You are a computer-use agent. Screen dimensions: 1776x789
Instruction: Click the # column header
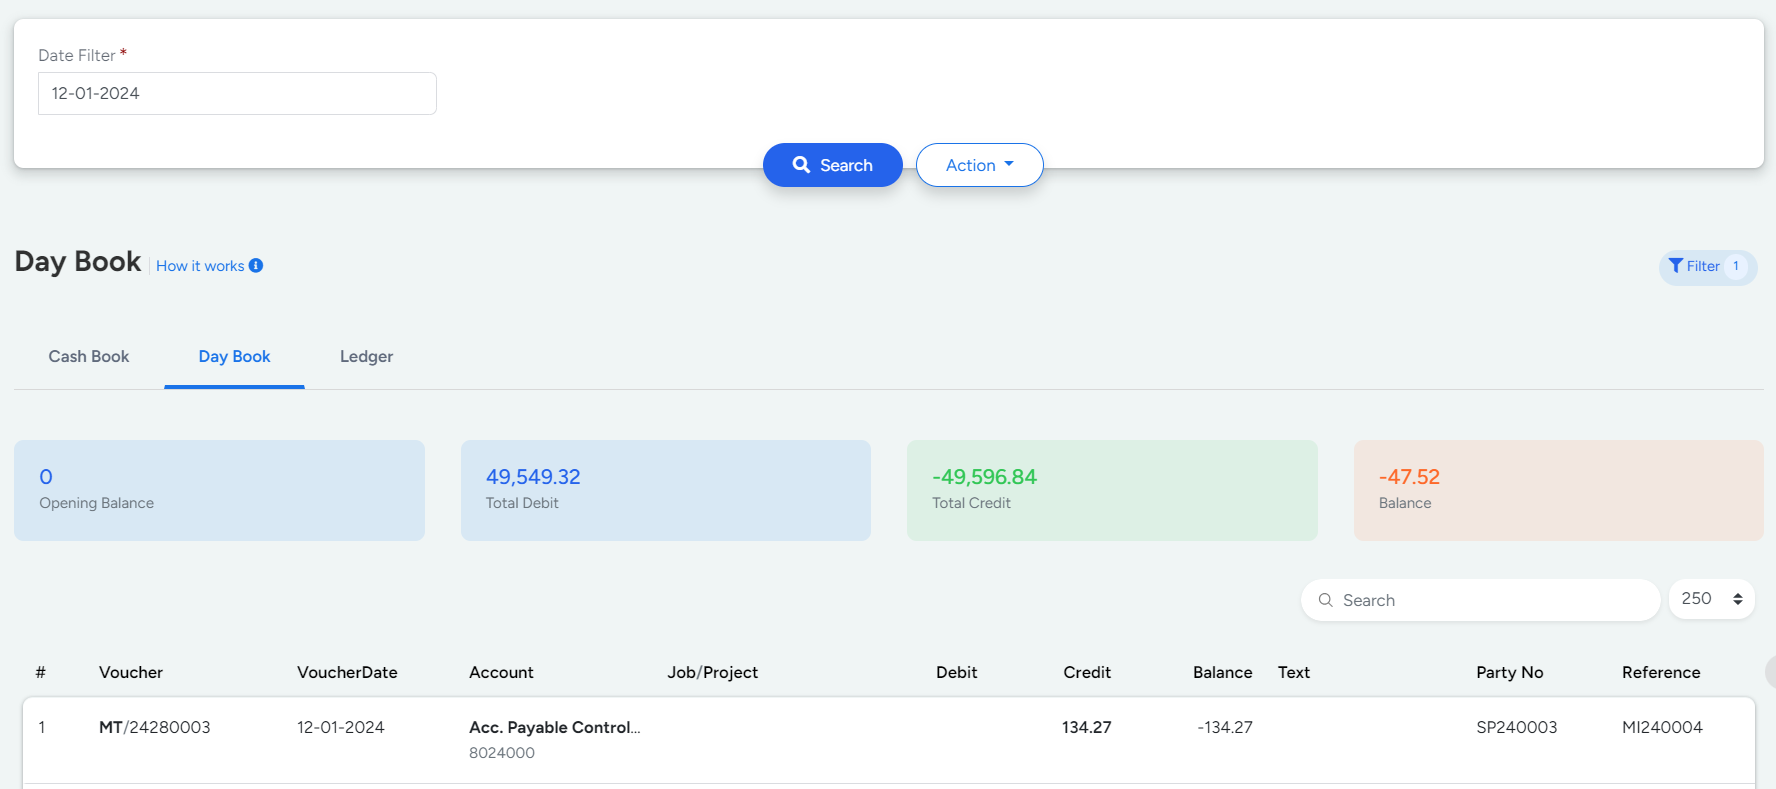point(40,672)
